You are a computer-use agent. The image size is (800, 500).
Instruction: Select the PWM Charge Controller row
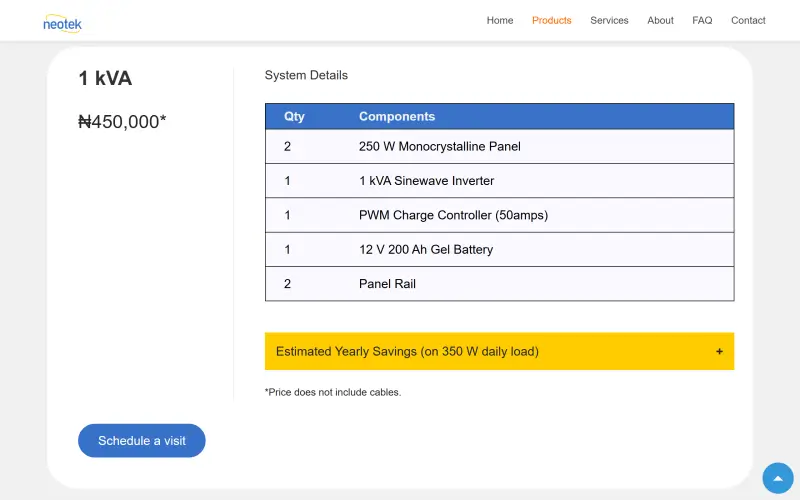[x=499, y=215]
